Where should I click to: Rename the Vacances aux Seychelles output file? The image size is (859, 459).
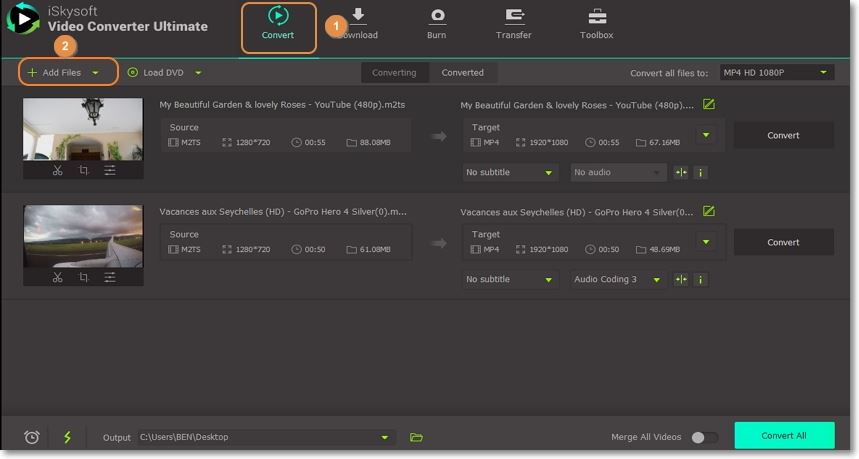point(708,211)
